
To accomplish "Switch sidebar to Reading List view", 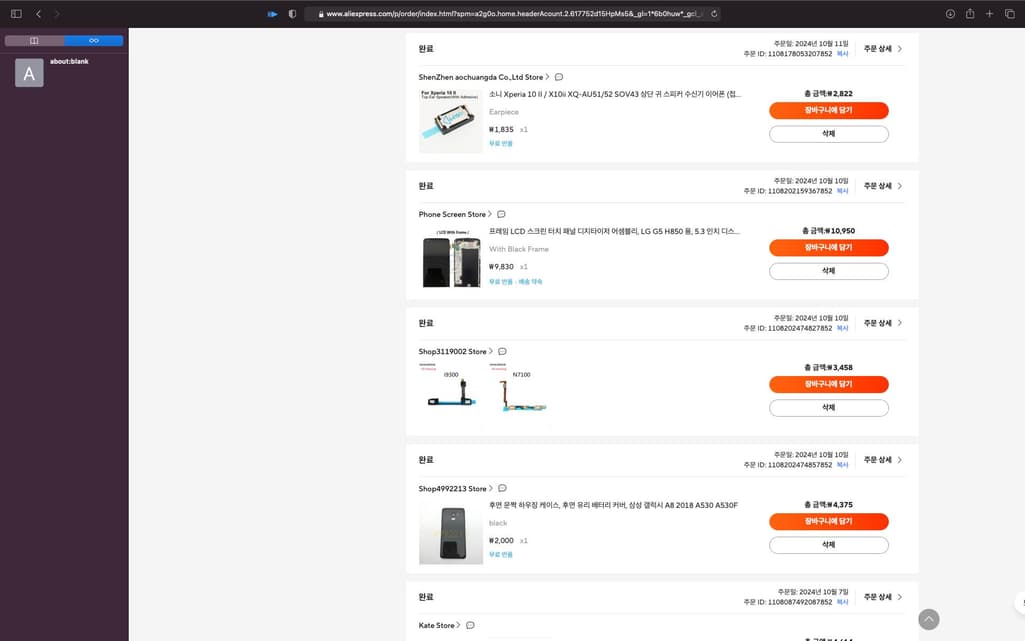I will pos(94,41).
